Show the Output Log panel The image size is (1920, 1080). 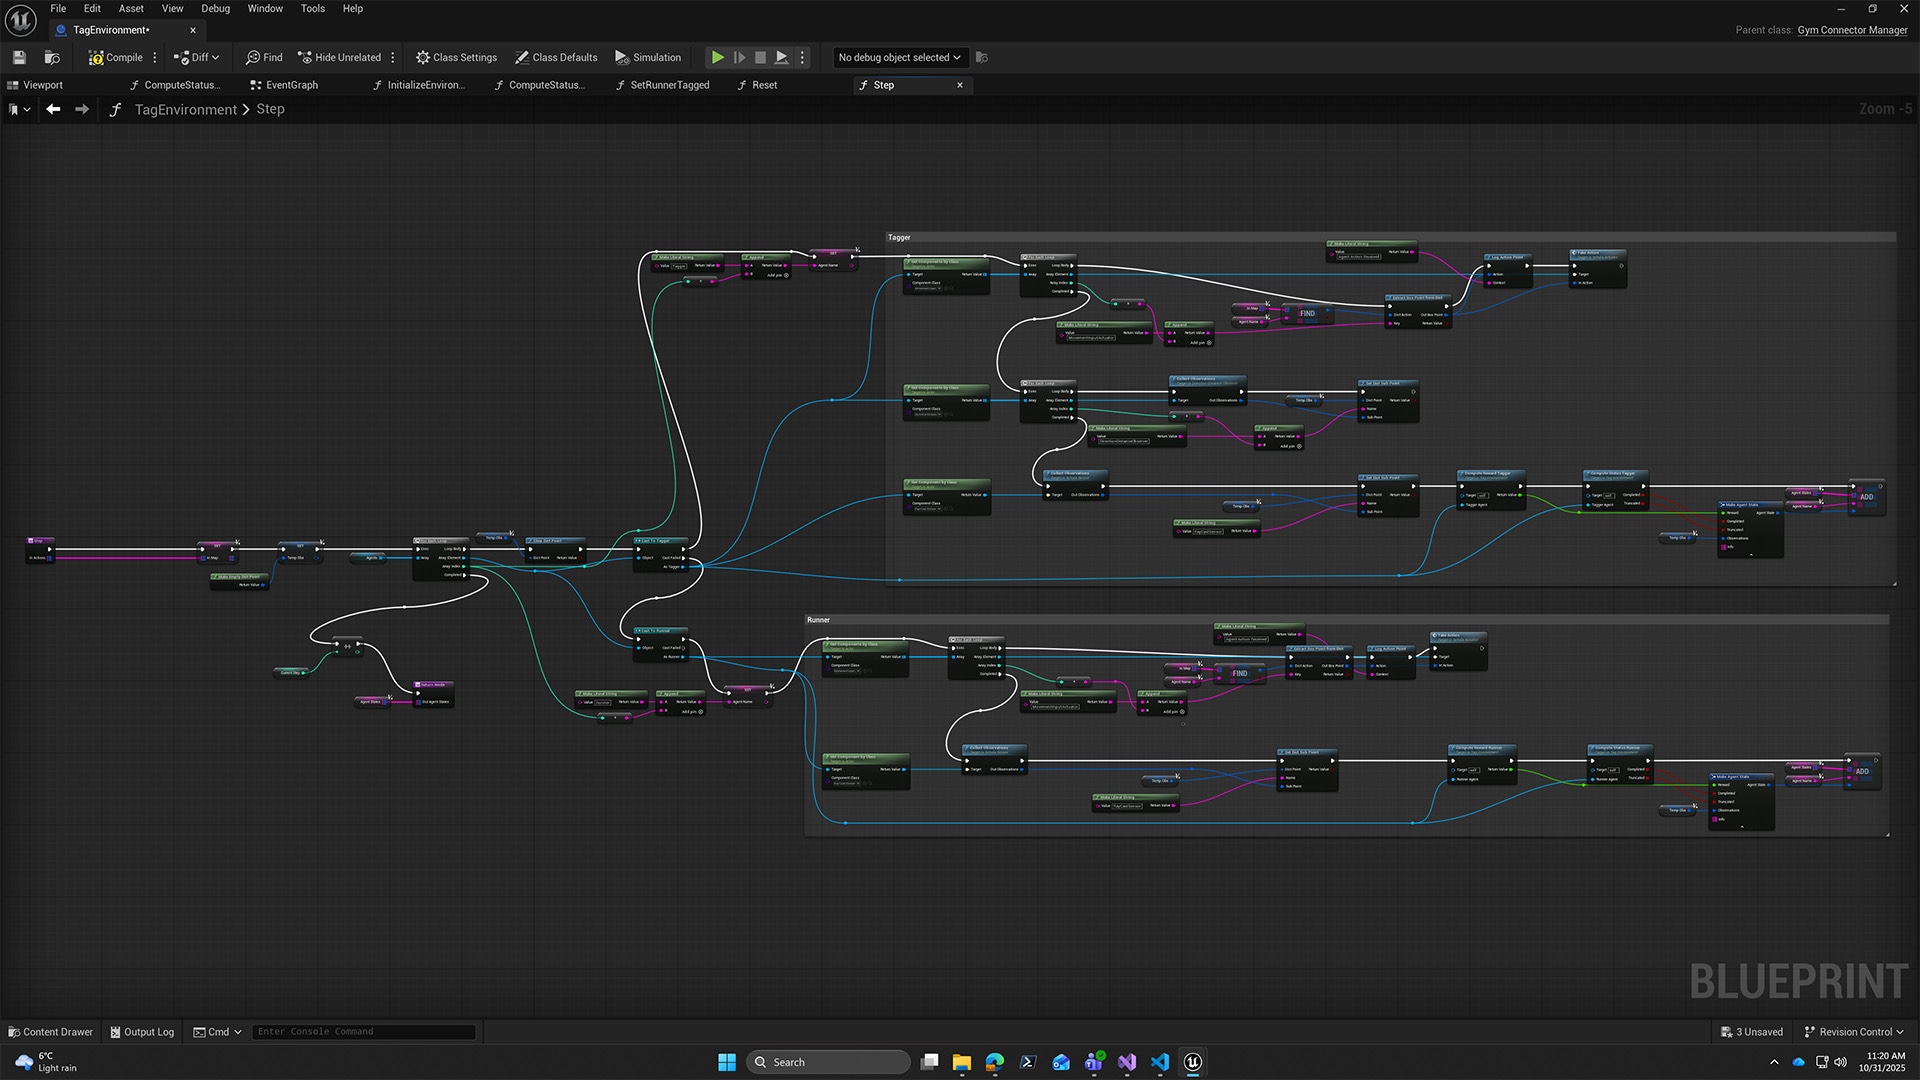point(142,1031)
